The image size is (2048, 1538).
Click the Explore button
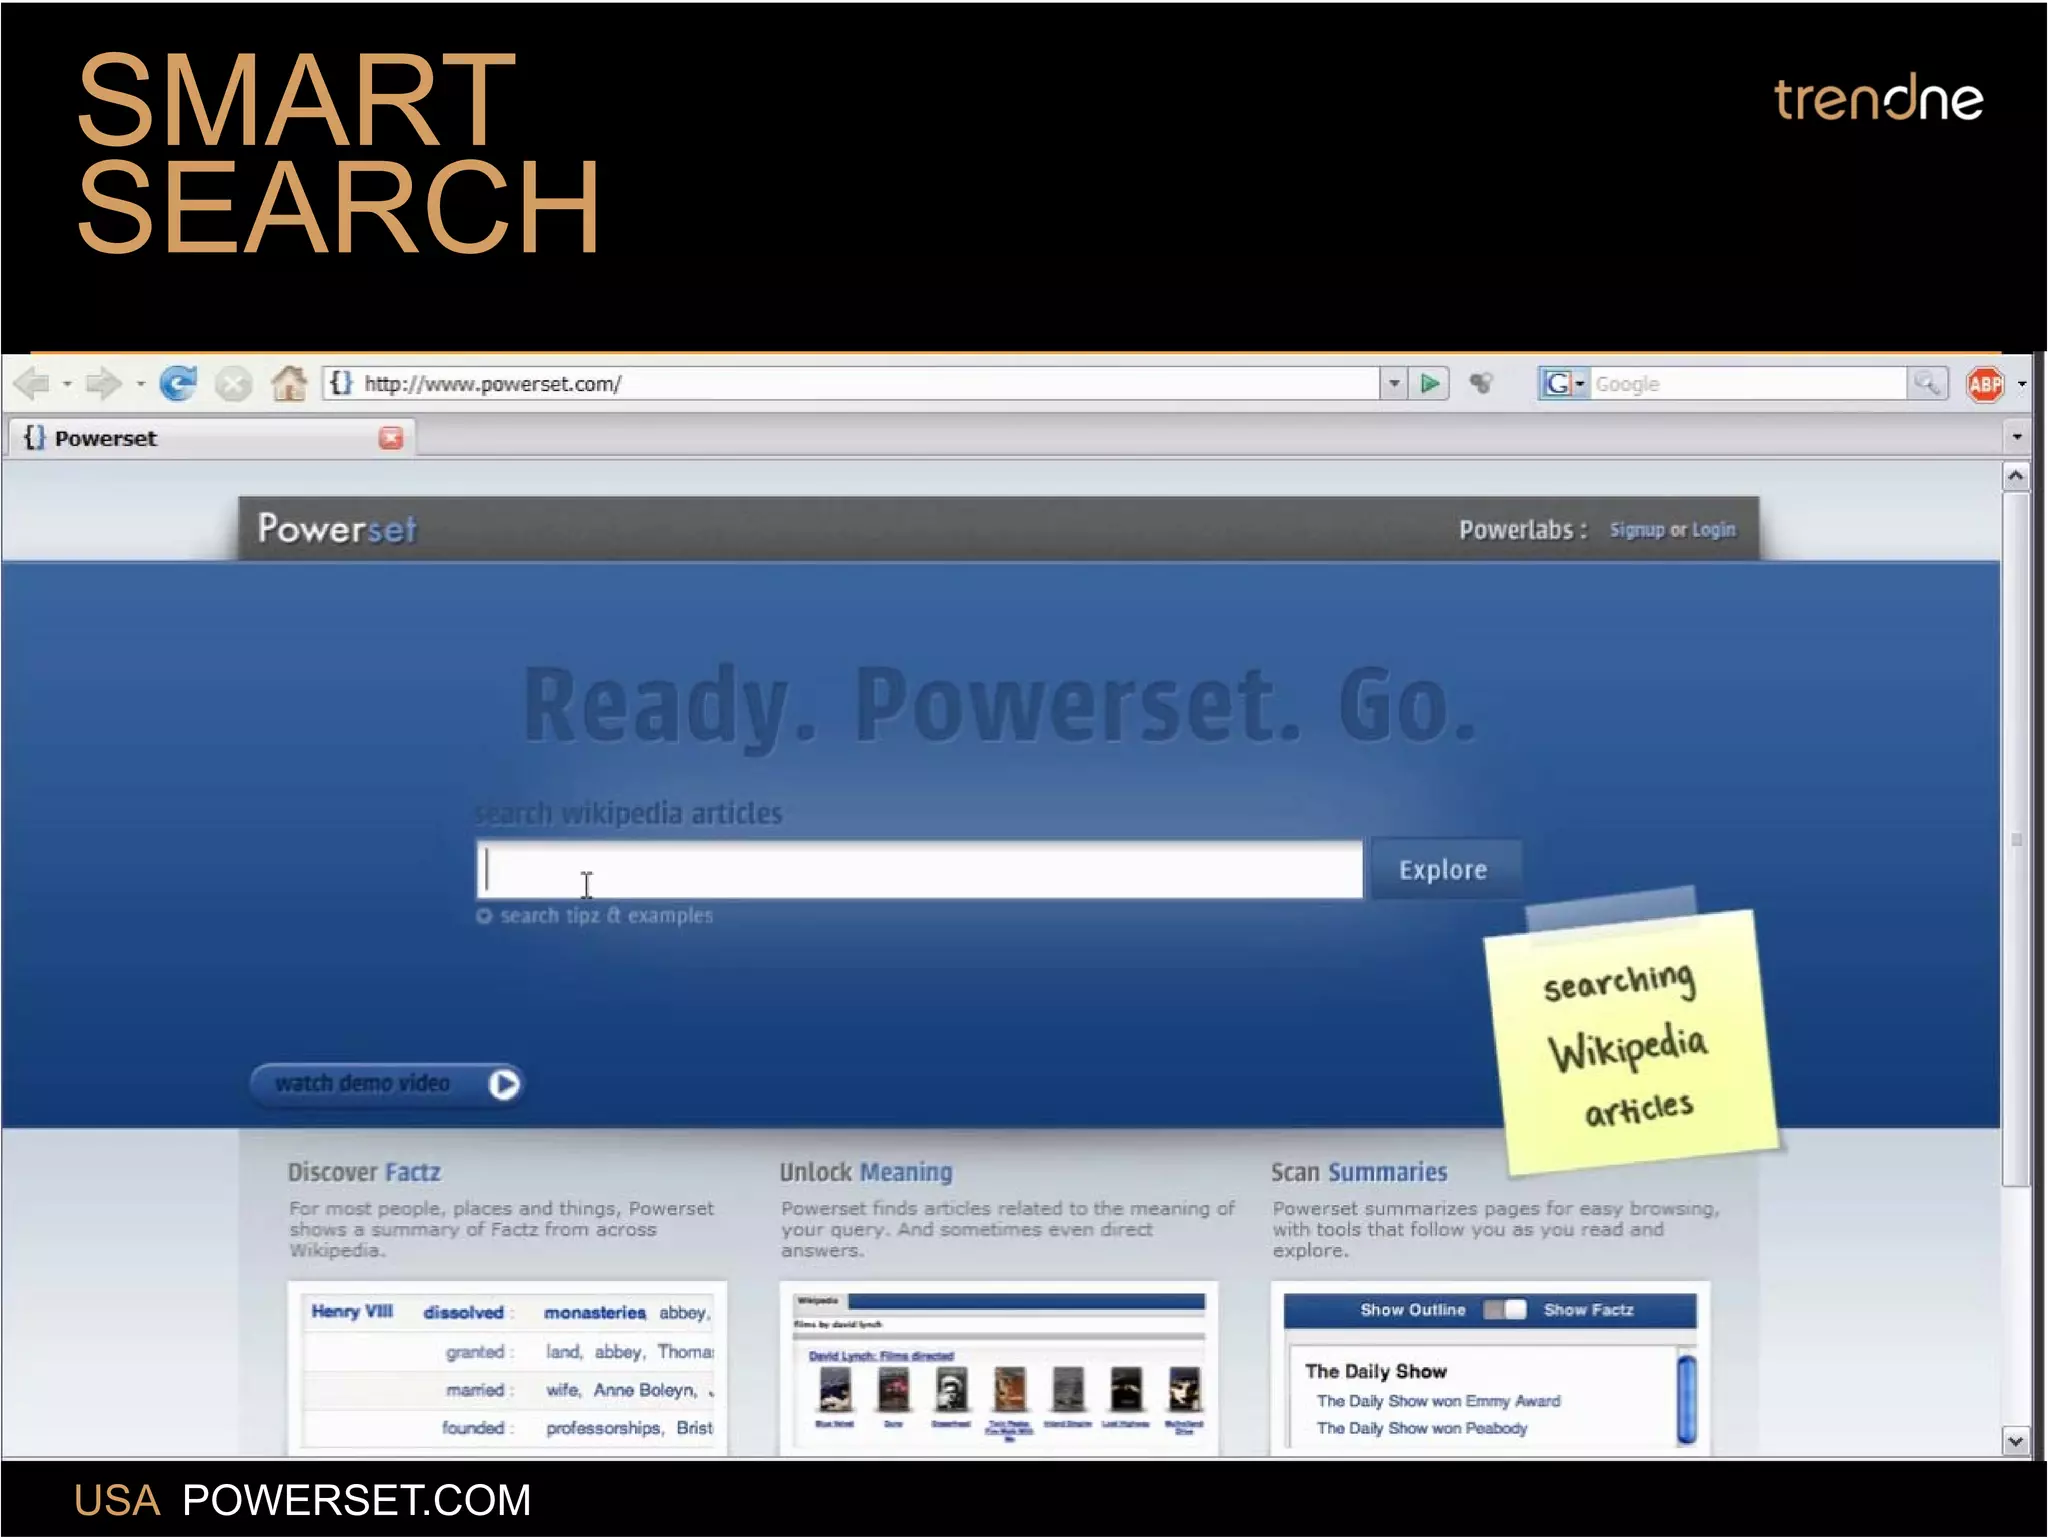(x=1444, y=869)
